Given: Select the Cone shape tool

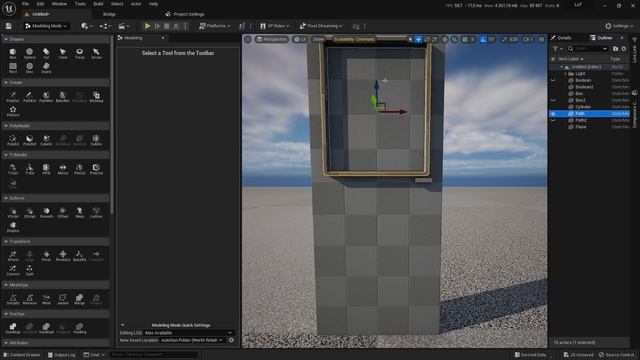Looking at the screenshot, I should pos(62,53).
